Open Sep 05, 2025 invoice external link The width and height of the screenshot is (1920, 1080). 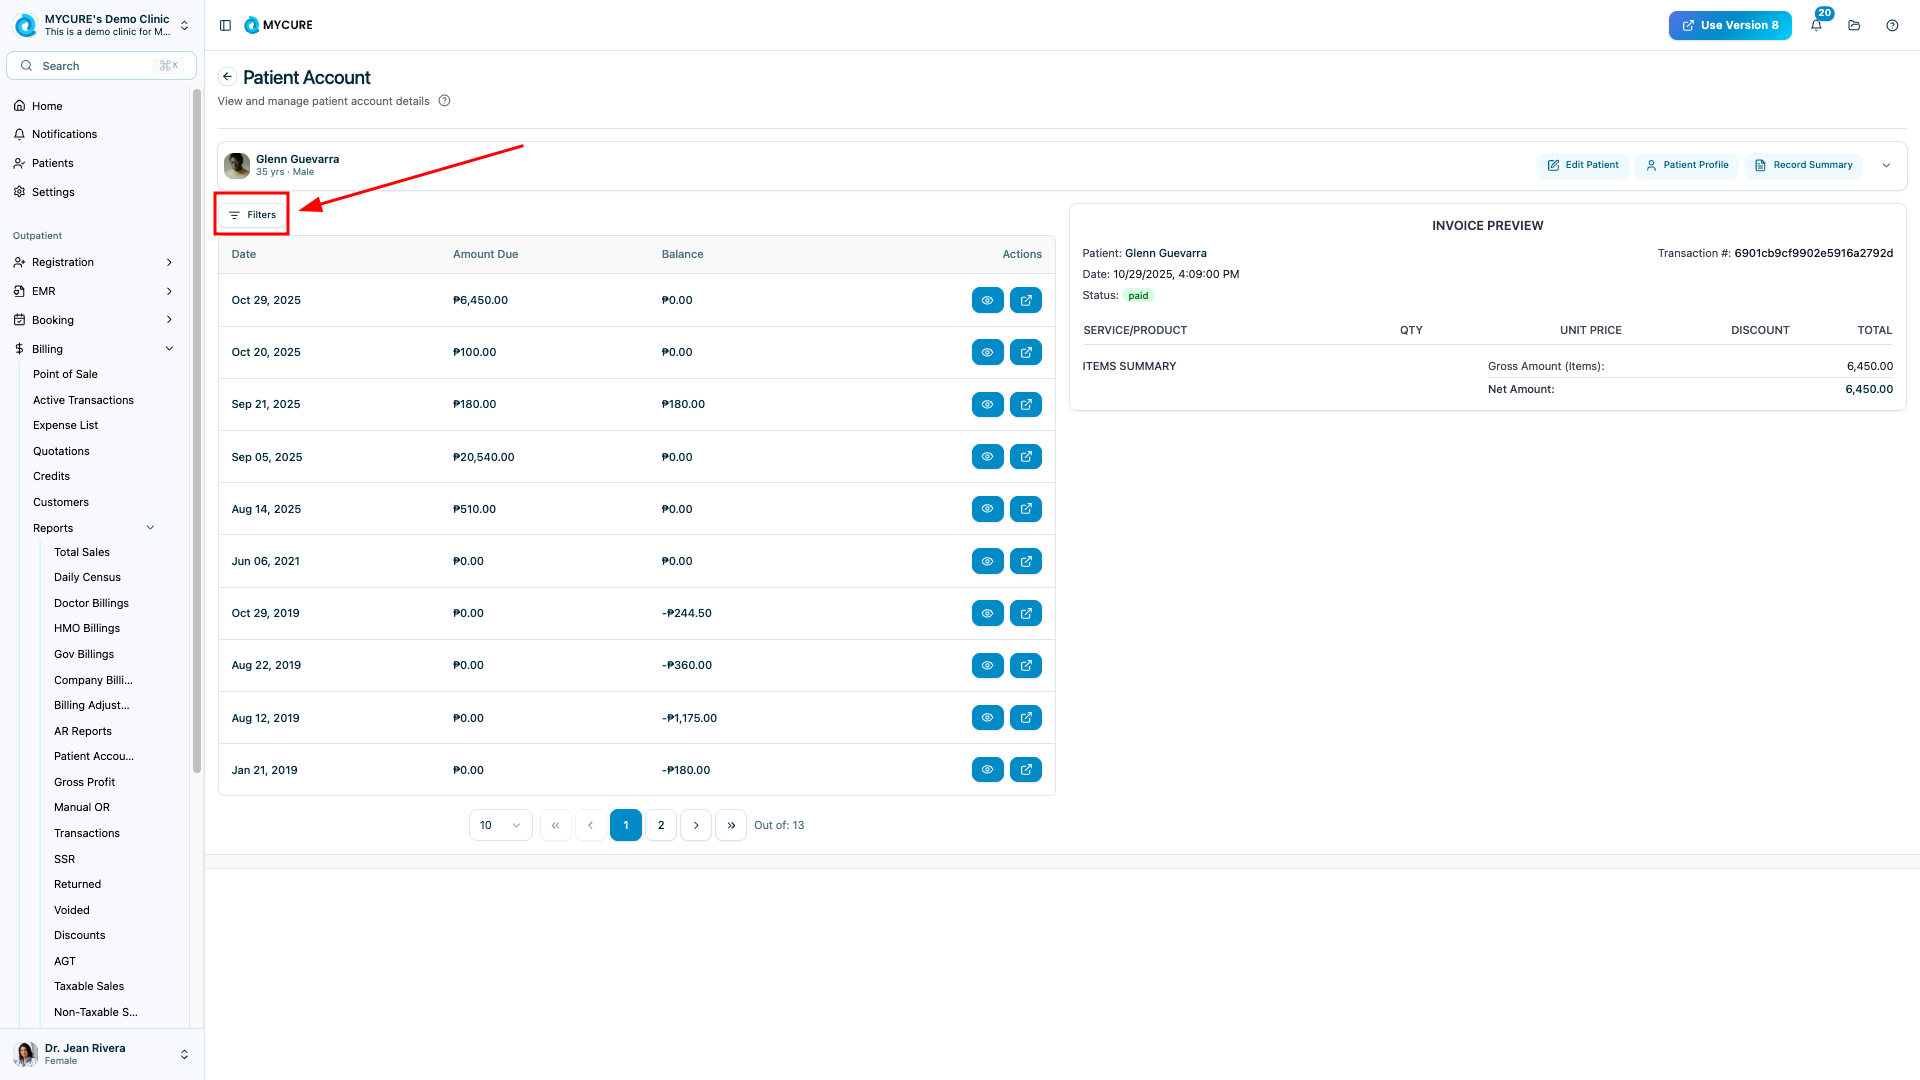tap(1025, 457)
